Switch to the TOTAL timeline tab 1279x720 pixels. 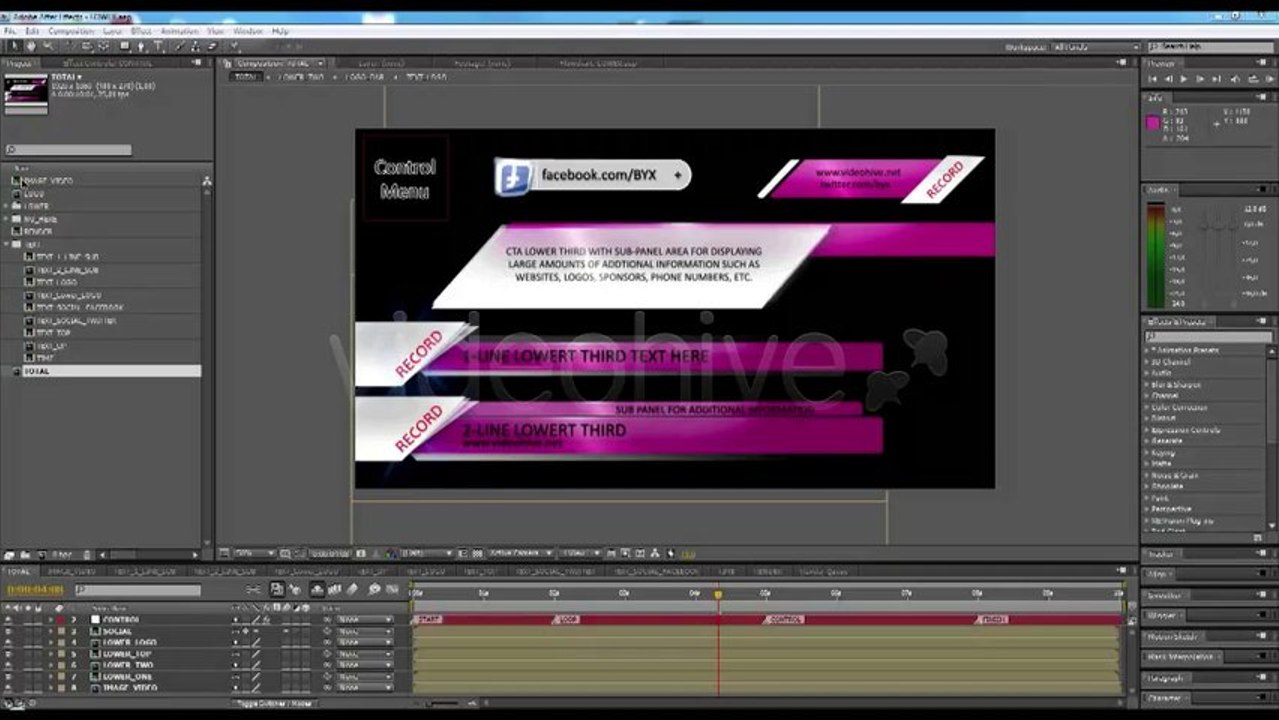(x=19, y=571)
